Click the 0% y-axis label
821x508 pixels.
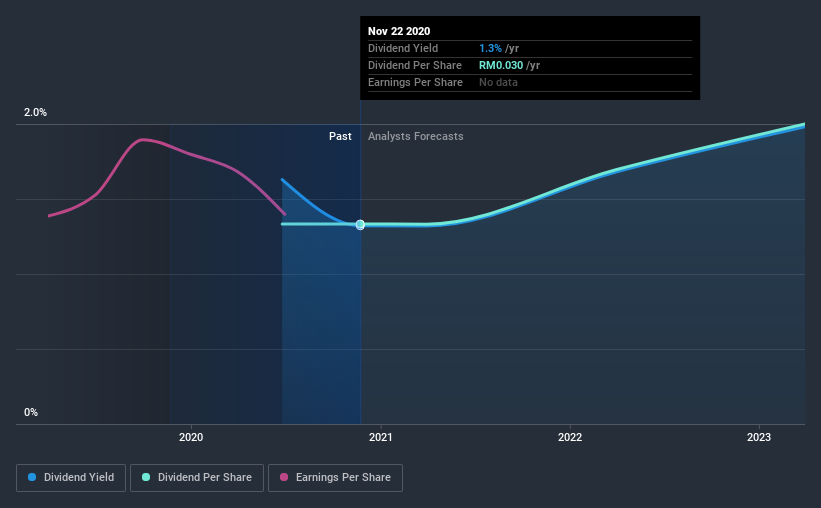pos(31,413)
